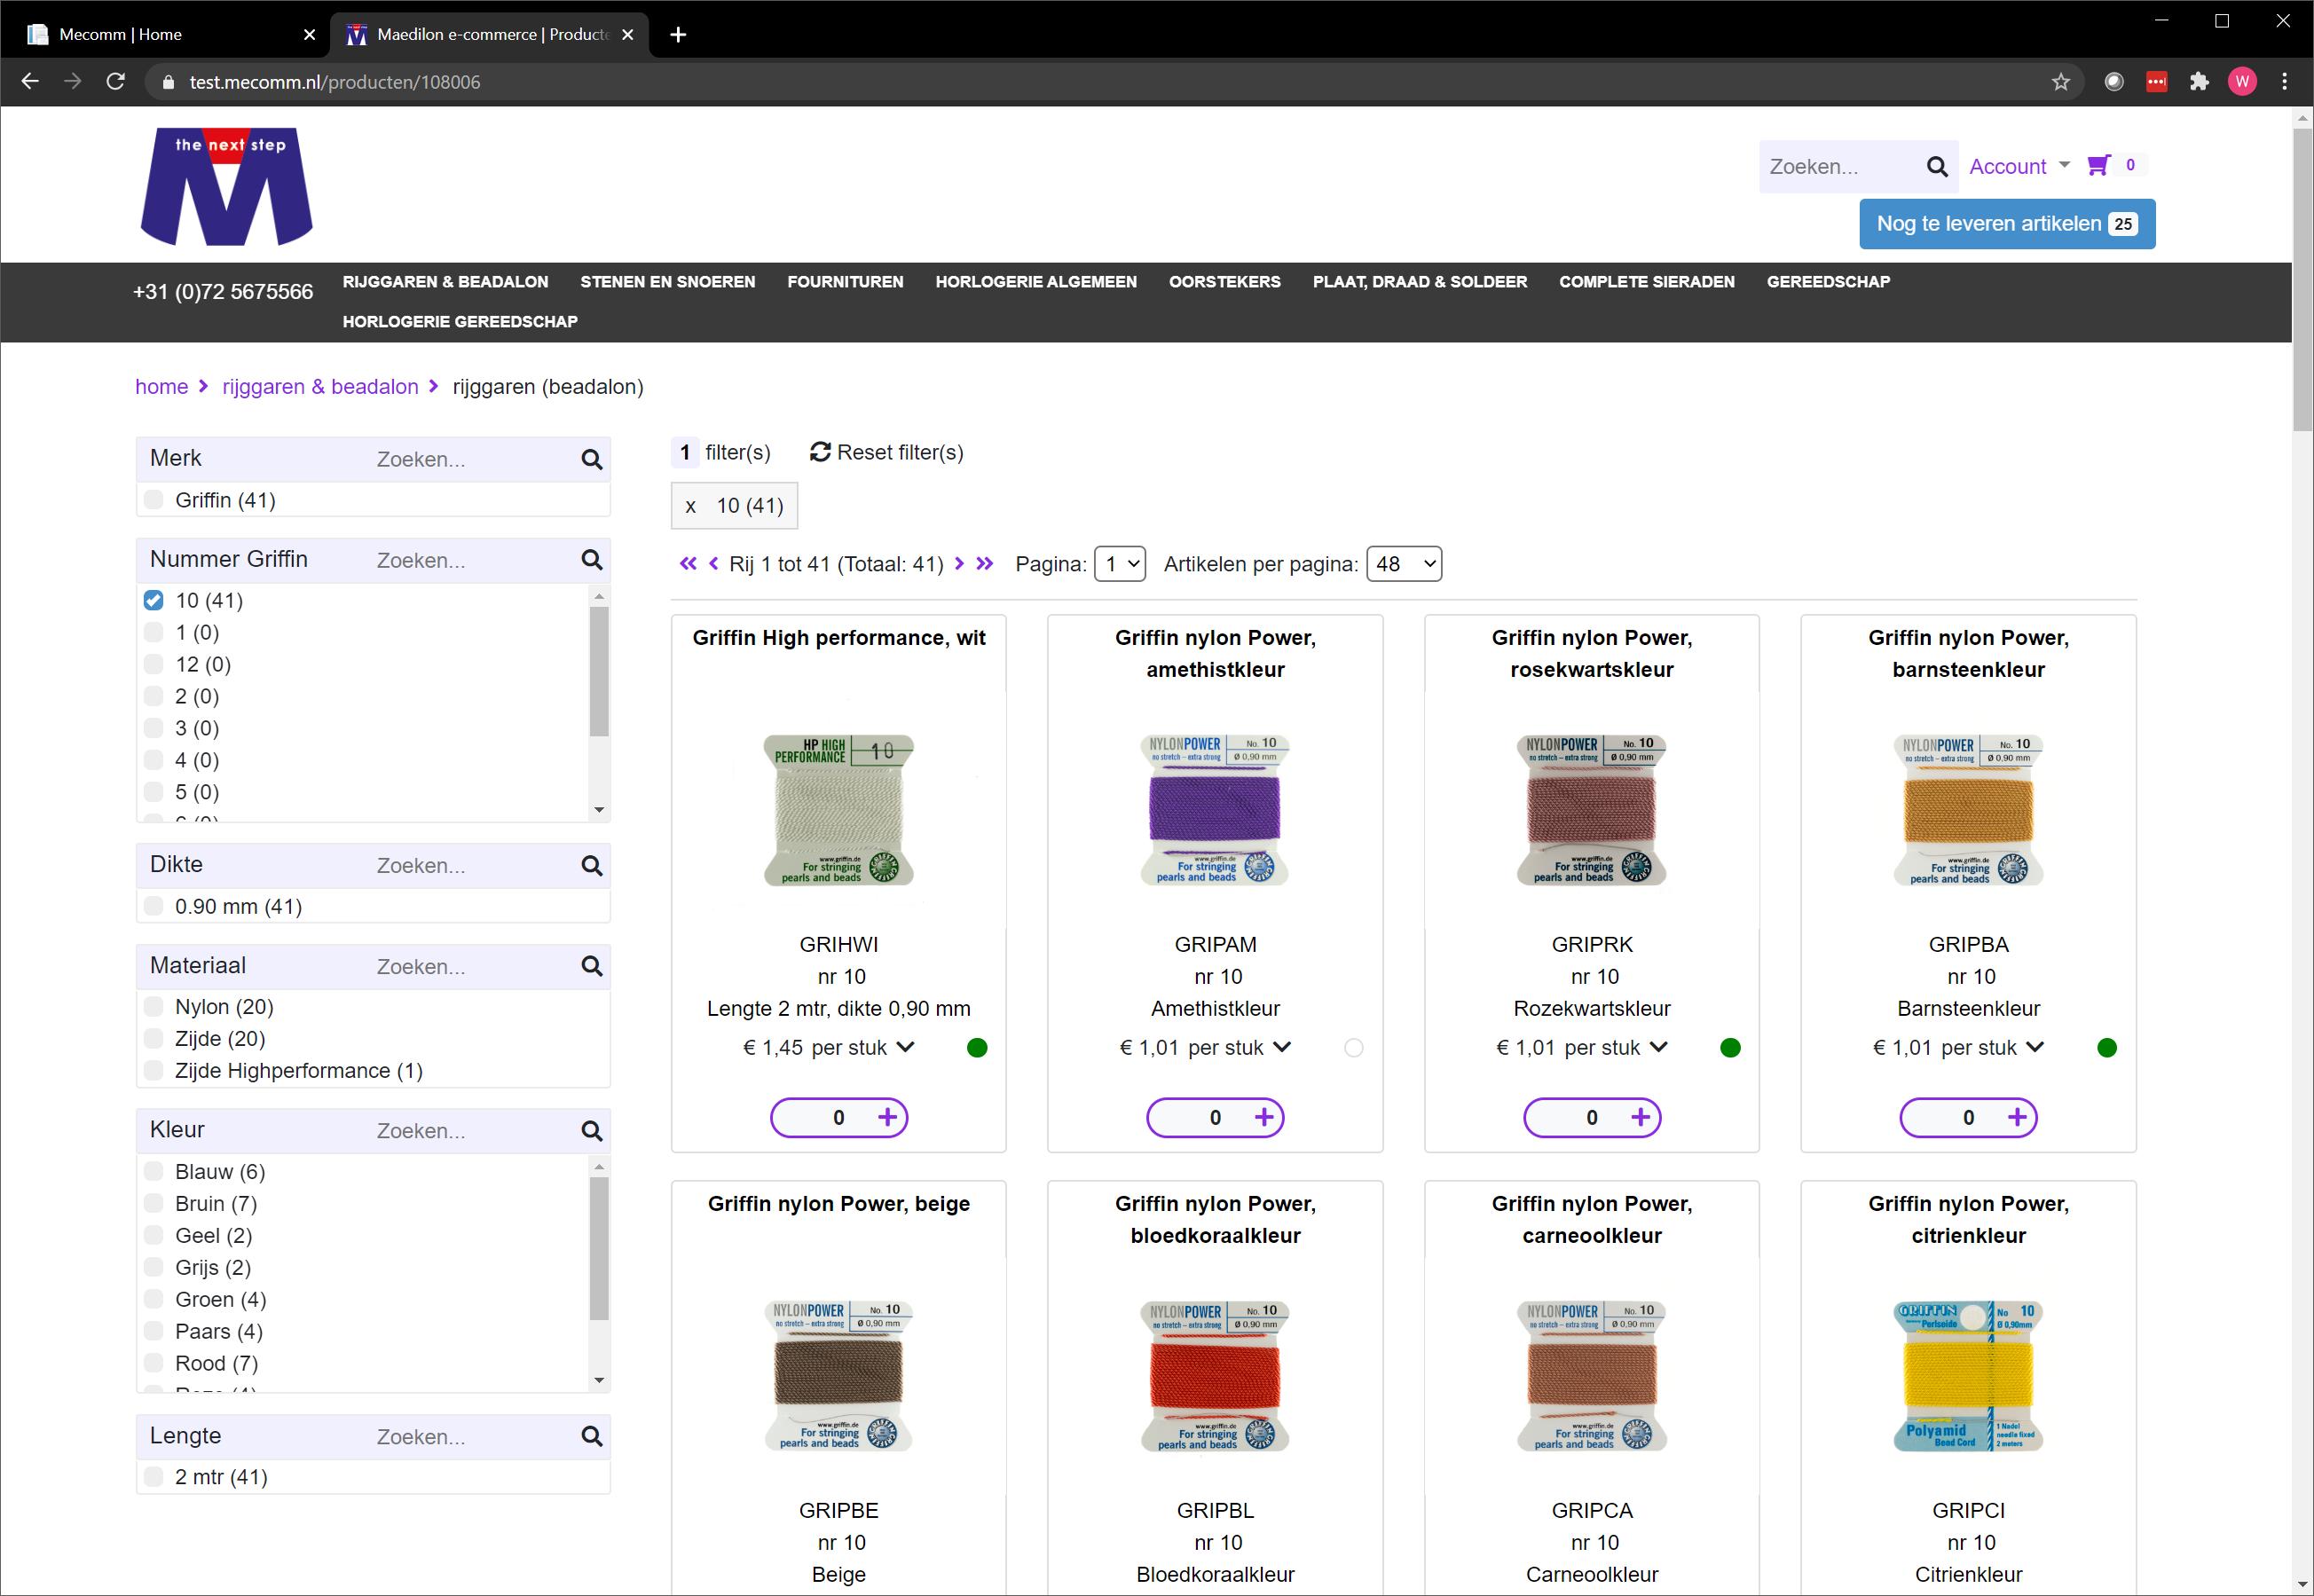The width and height of the screenshot is (2314, 1596).
Task: Go to last page double-arrow icon
Action: tap(985, 564)
